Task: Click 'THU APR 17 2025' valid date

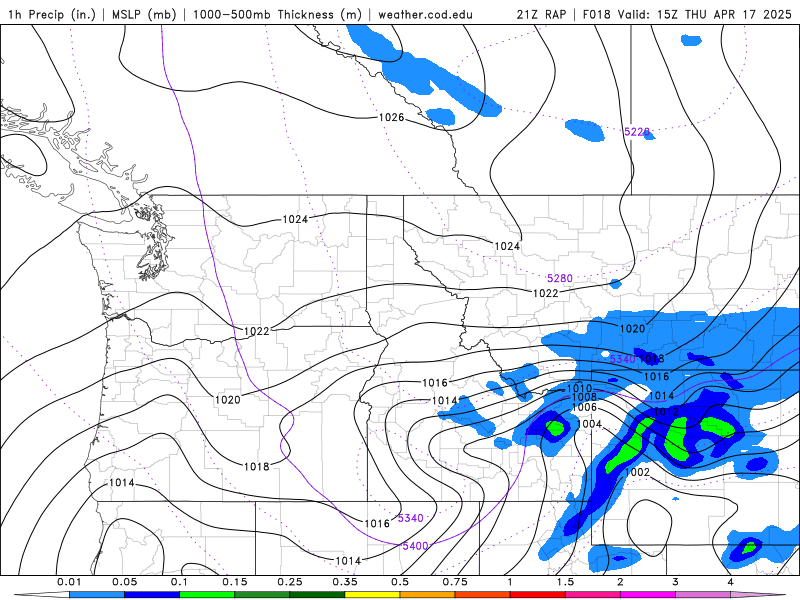Action: (x=738, y=14)
